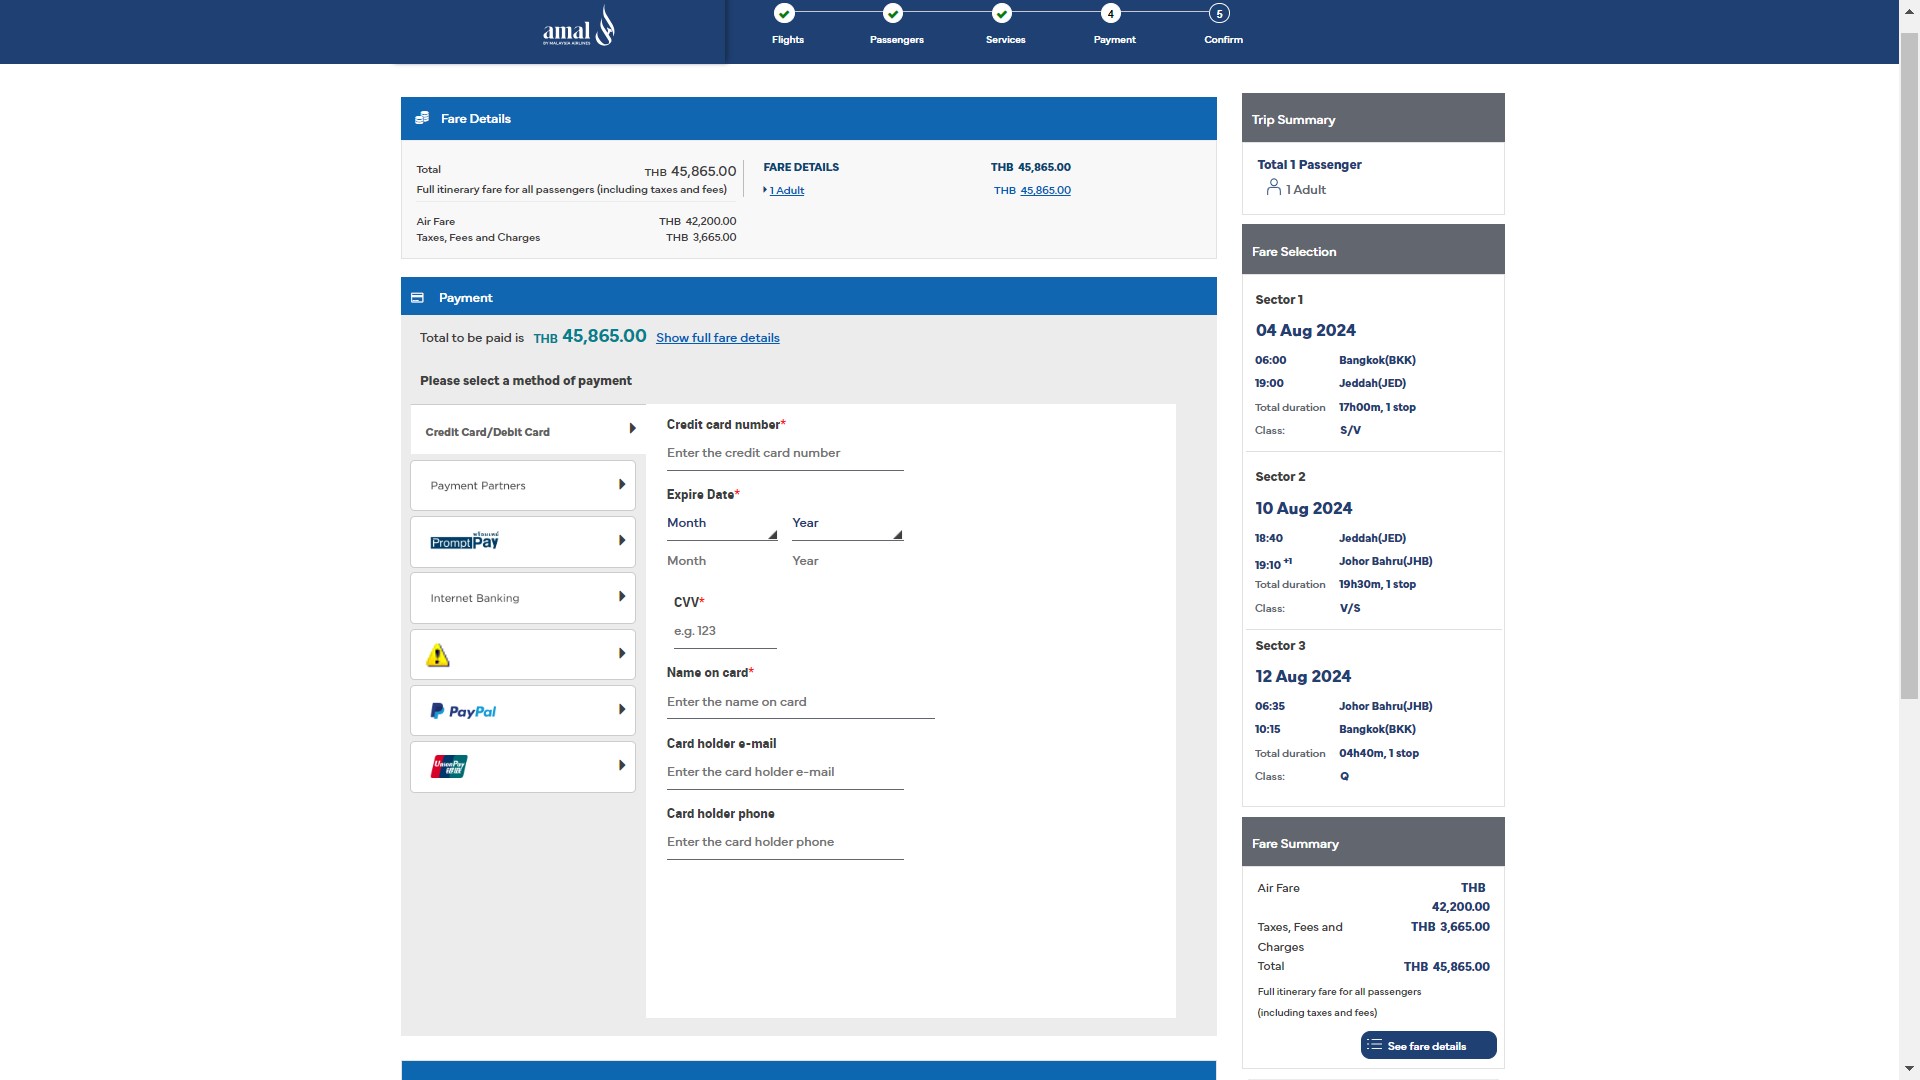Select the PayPal payment logo

coord(463,711)
